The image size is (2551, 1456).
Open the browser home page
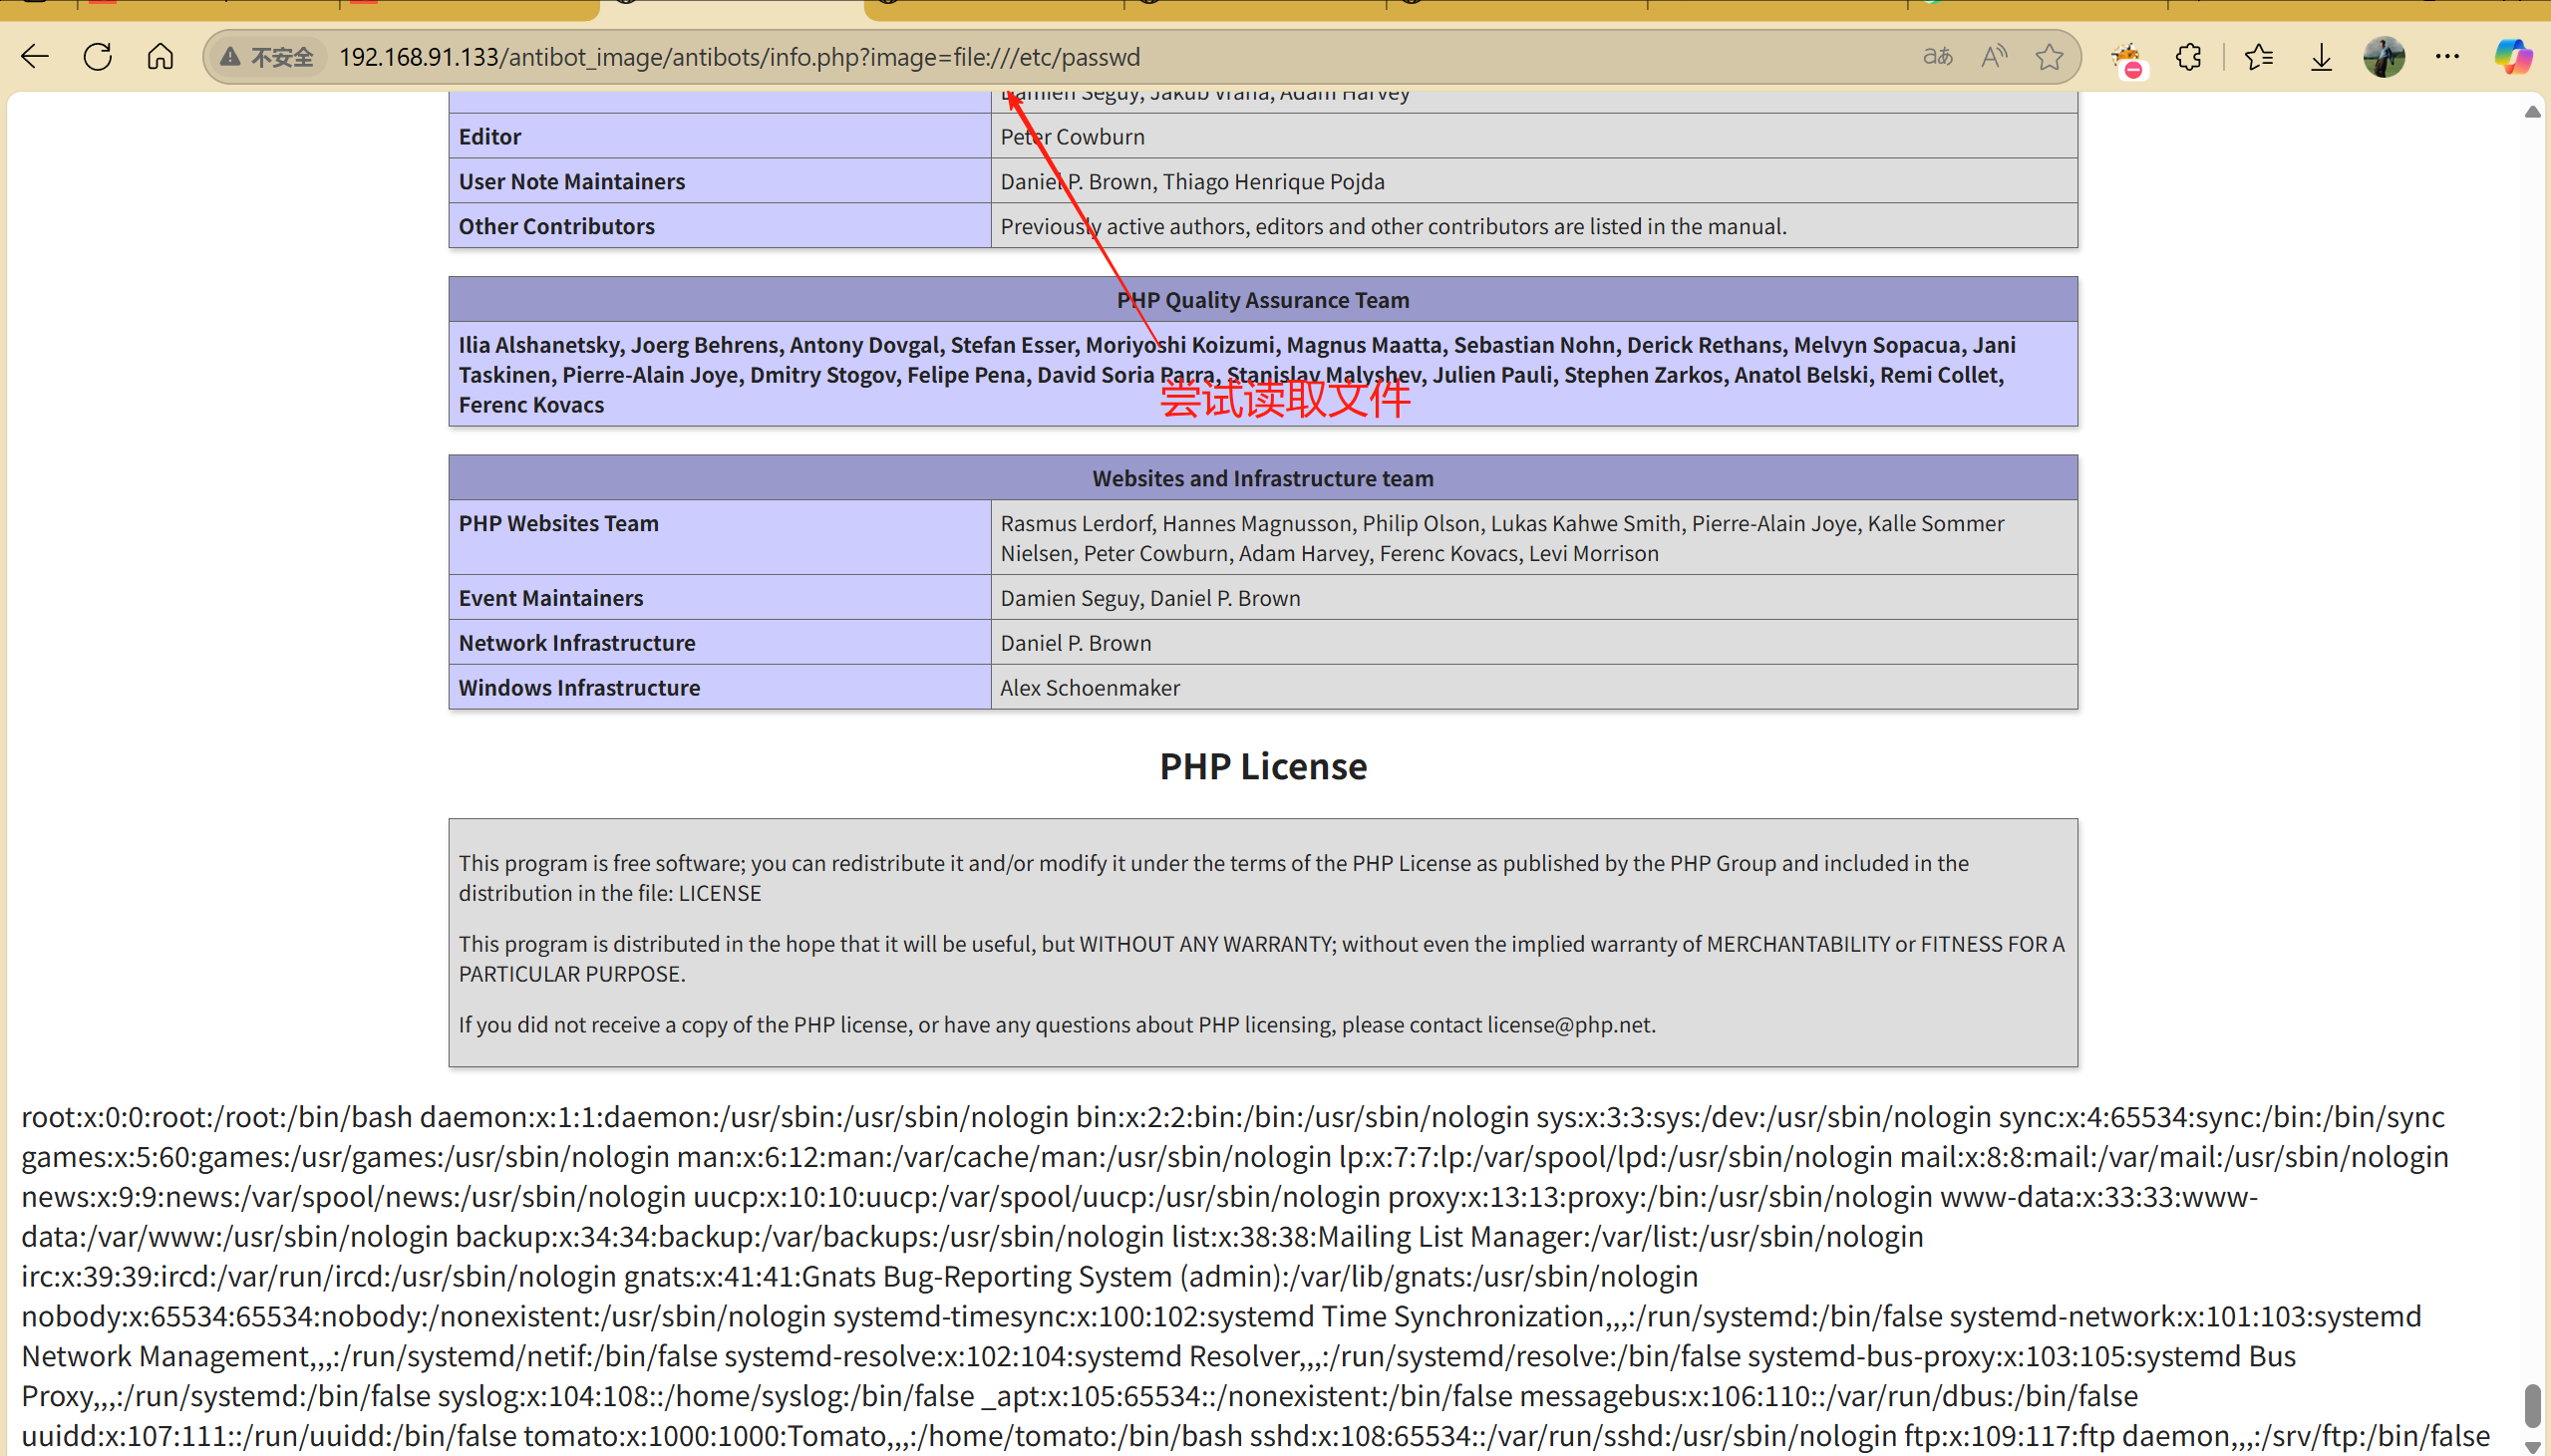tap(160, 57)
